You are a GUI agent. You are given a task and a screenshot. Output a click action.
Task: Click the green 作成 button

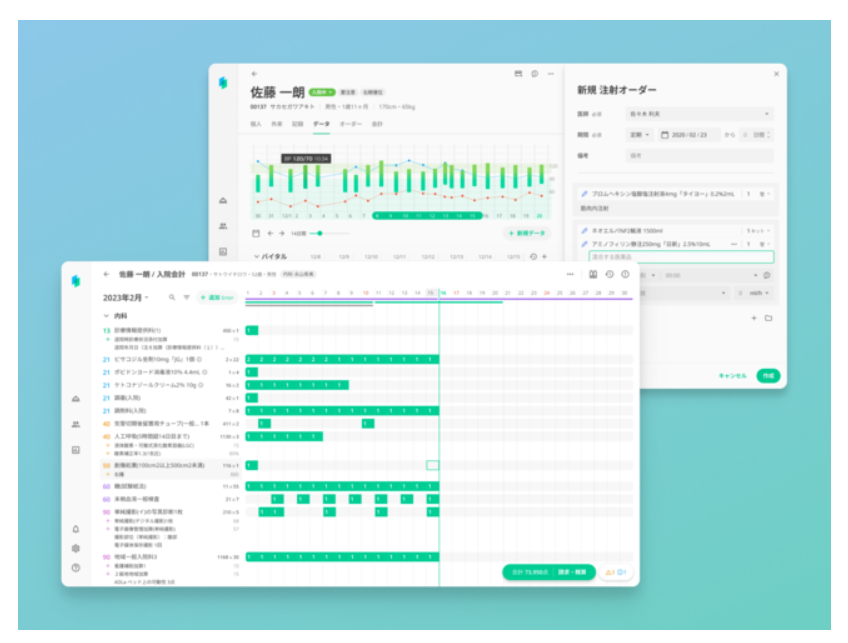pyautogui.click(x=768, y=375)
